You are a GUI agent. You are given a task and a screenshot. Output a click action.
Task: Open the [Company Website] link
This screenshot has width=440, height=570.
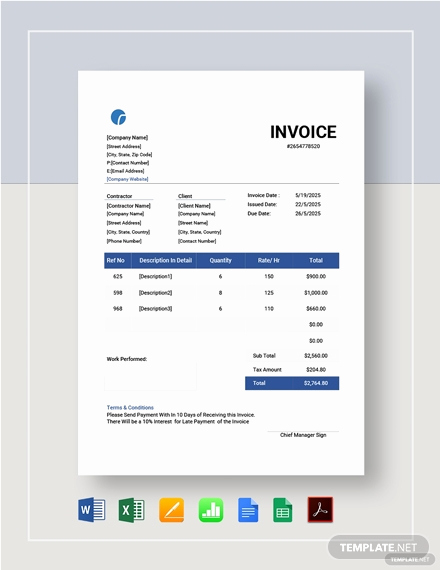click(127, 179)
